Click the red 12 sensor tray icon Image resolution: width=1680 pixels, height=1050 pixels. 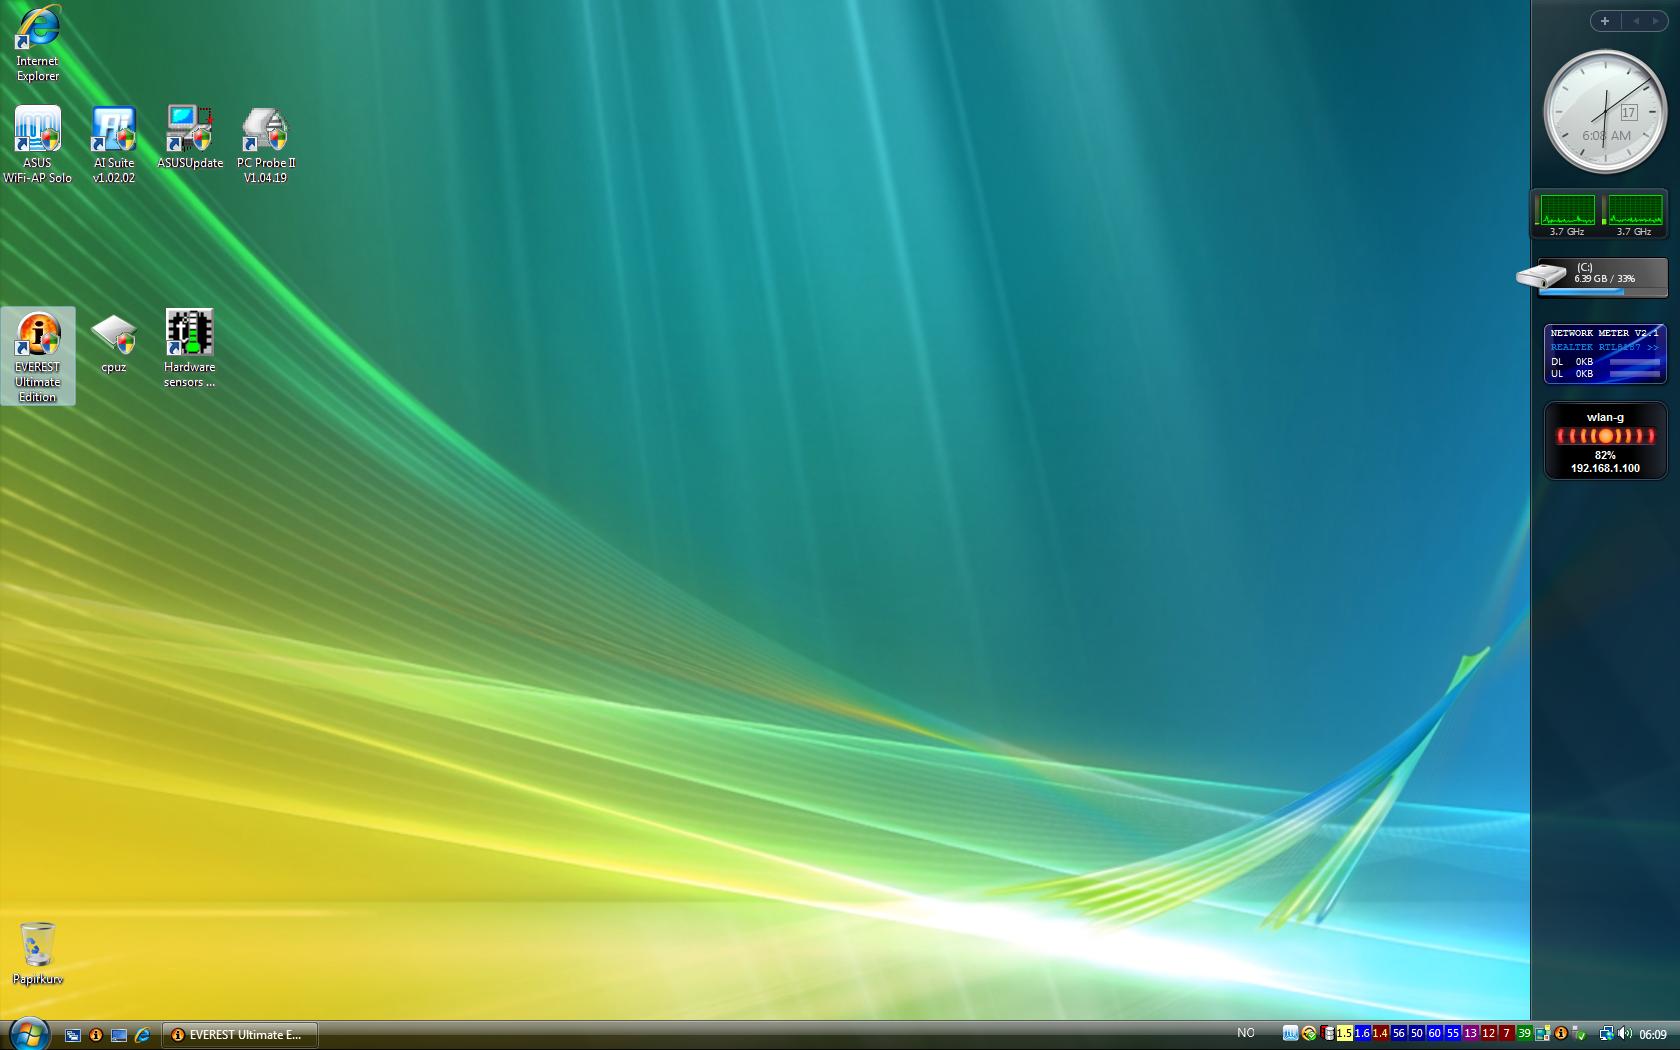coord(1488,1033)
